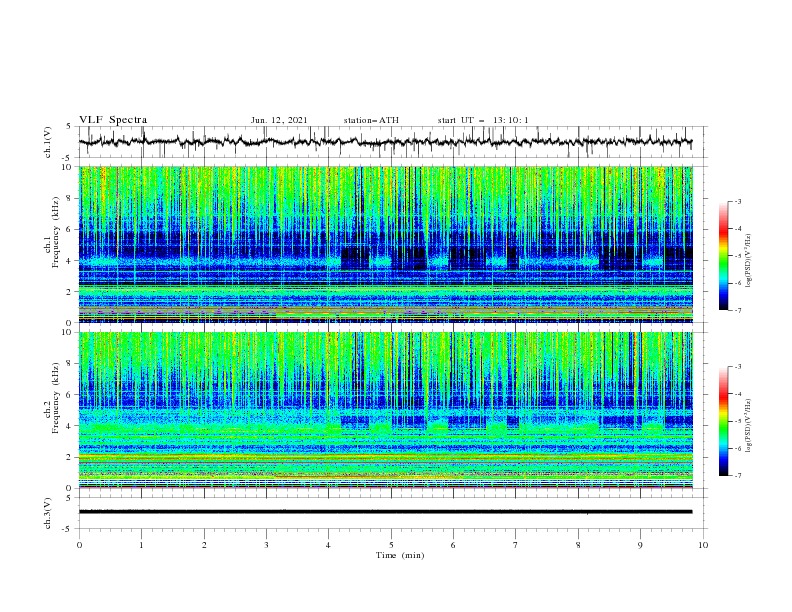Click the ch.1 spectrogram color scale bar
Screen dimensions: 792x612
click(x=723, y=255)
